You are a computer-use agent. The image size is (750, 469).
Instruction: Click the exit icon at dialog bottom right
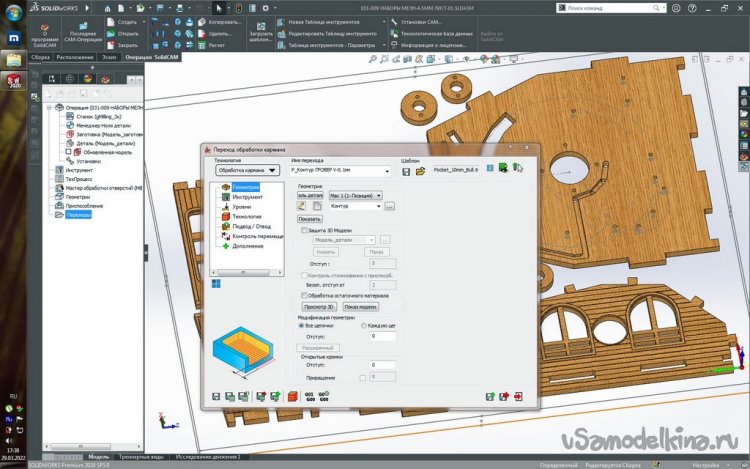[x=516, y=397]
